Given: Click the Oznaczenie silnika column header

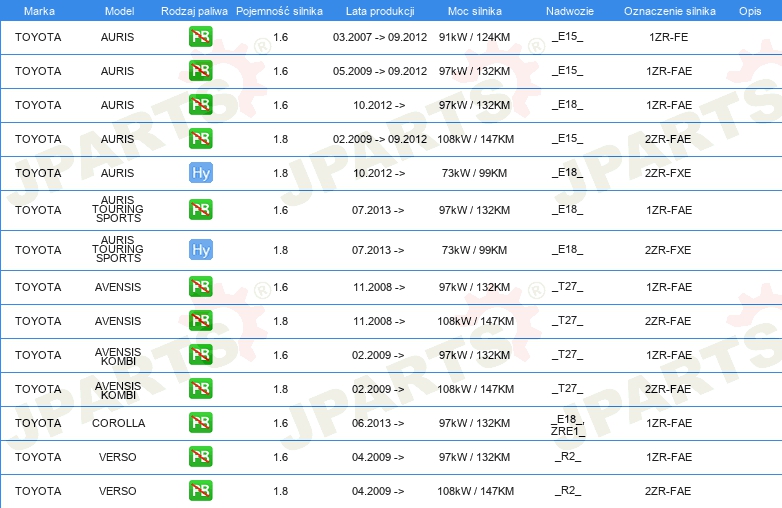Looking at the screenshot, I should point(670,11).
